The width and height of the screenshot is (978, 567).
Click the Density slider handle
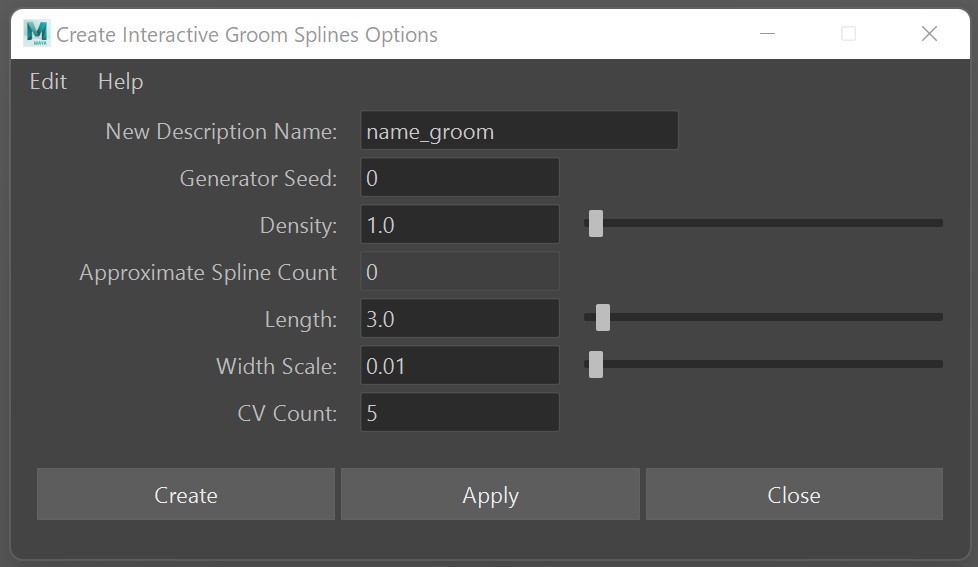tap(596, 223)
